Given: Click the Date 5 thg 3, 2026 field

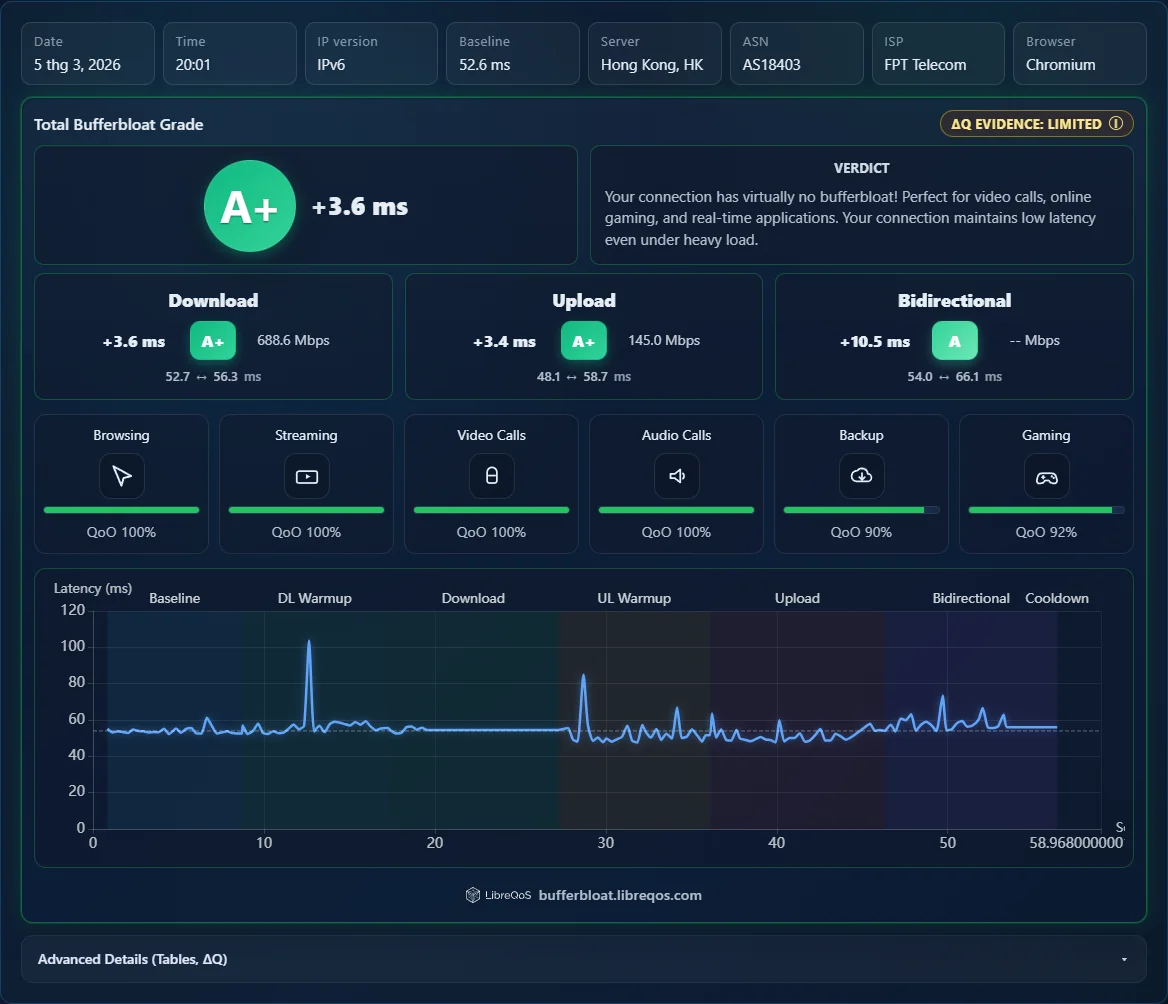Looking at the screenshot, I should (88, 54).
